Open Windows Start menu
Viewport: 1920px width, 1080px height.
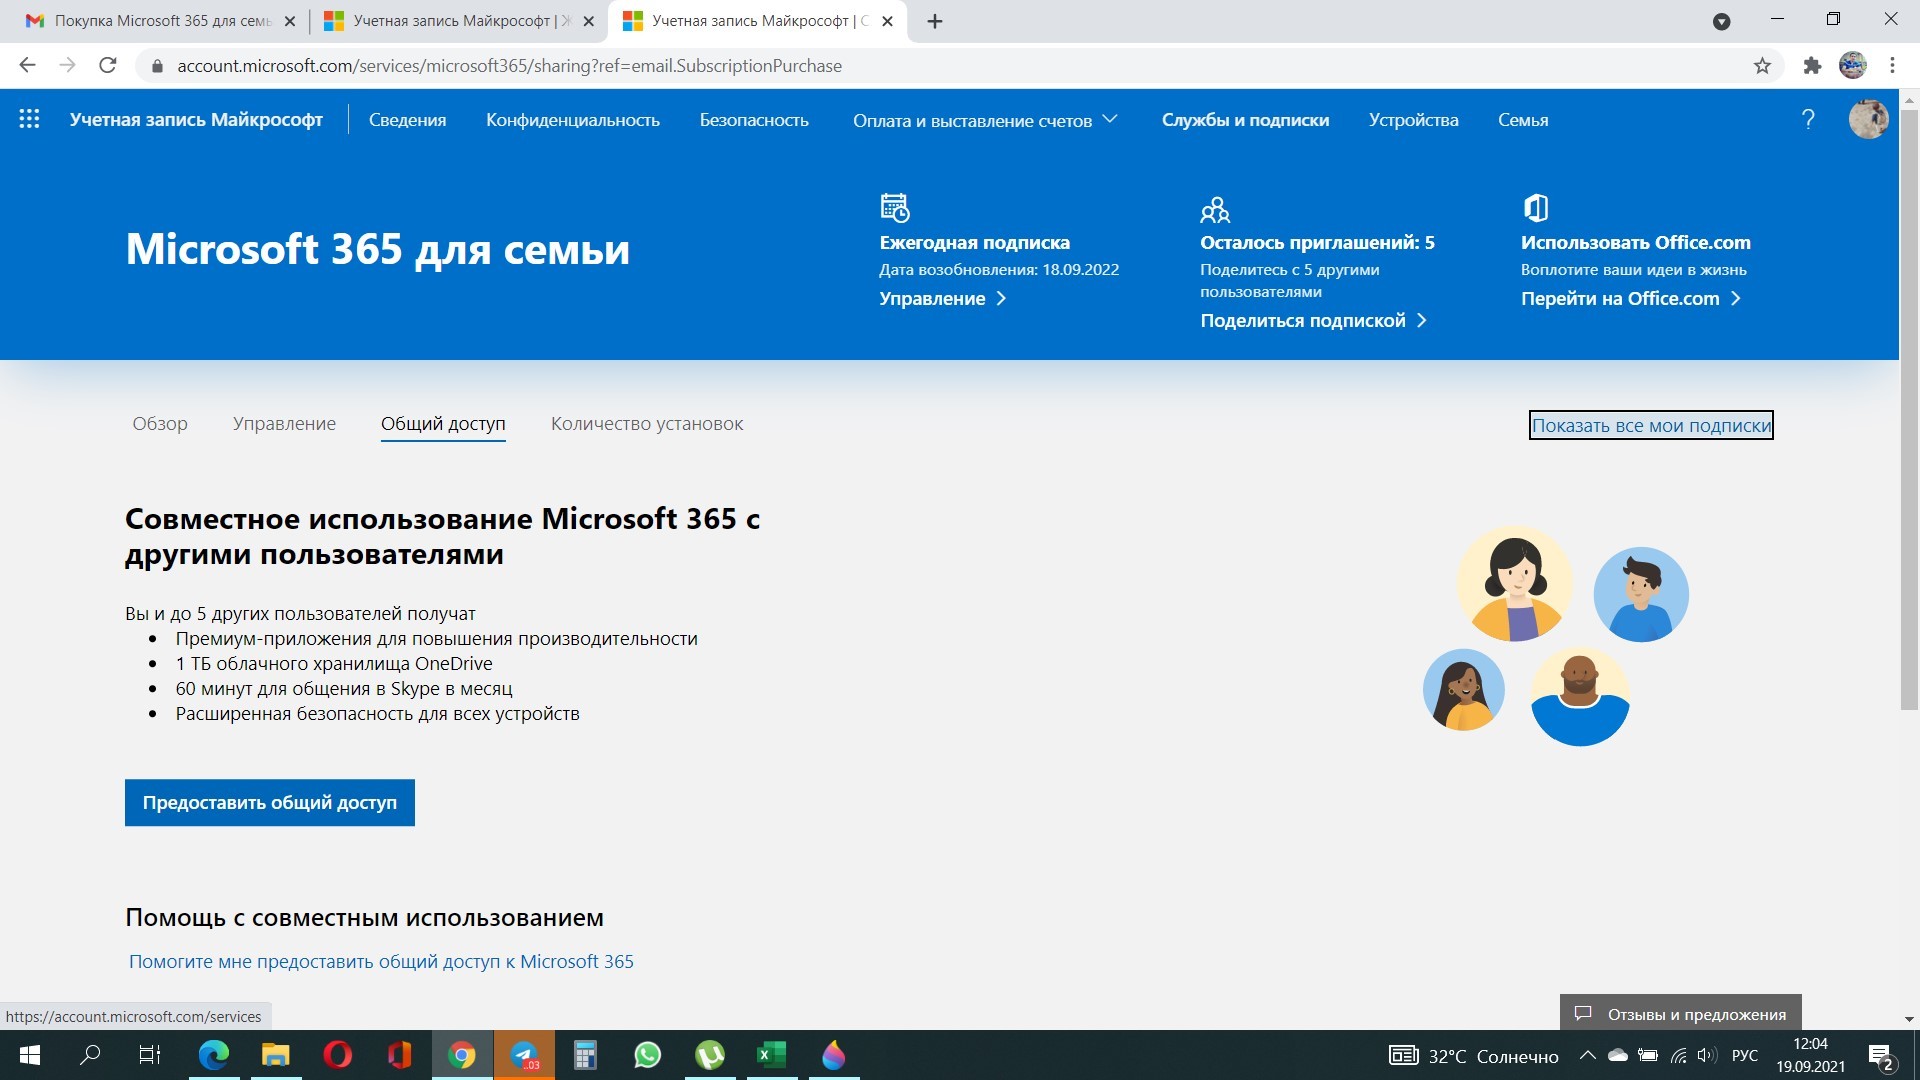pos(30,1055)
